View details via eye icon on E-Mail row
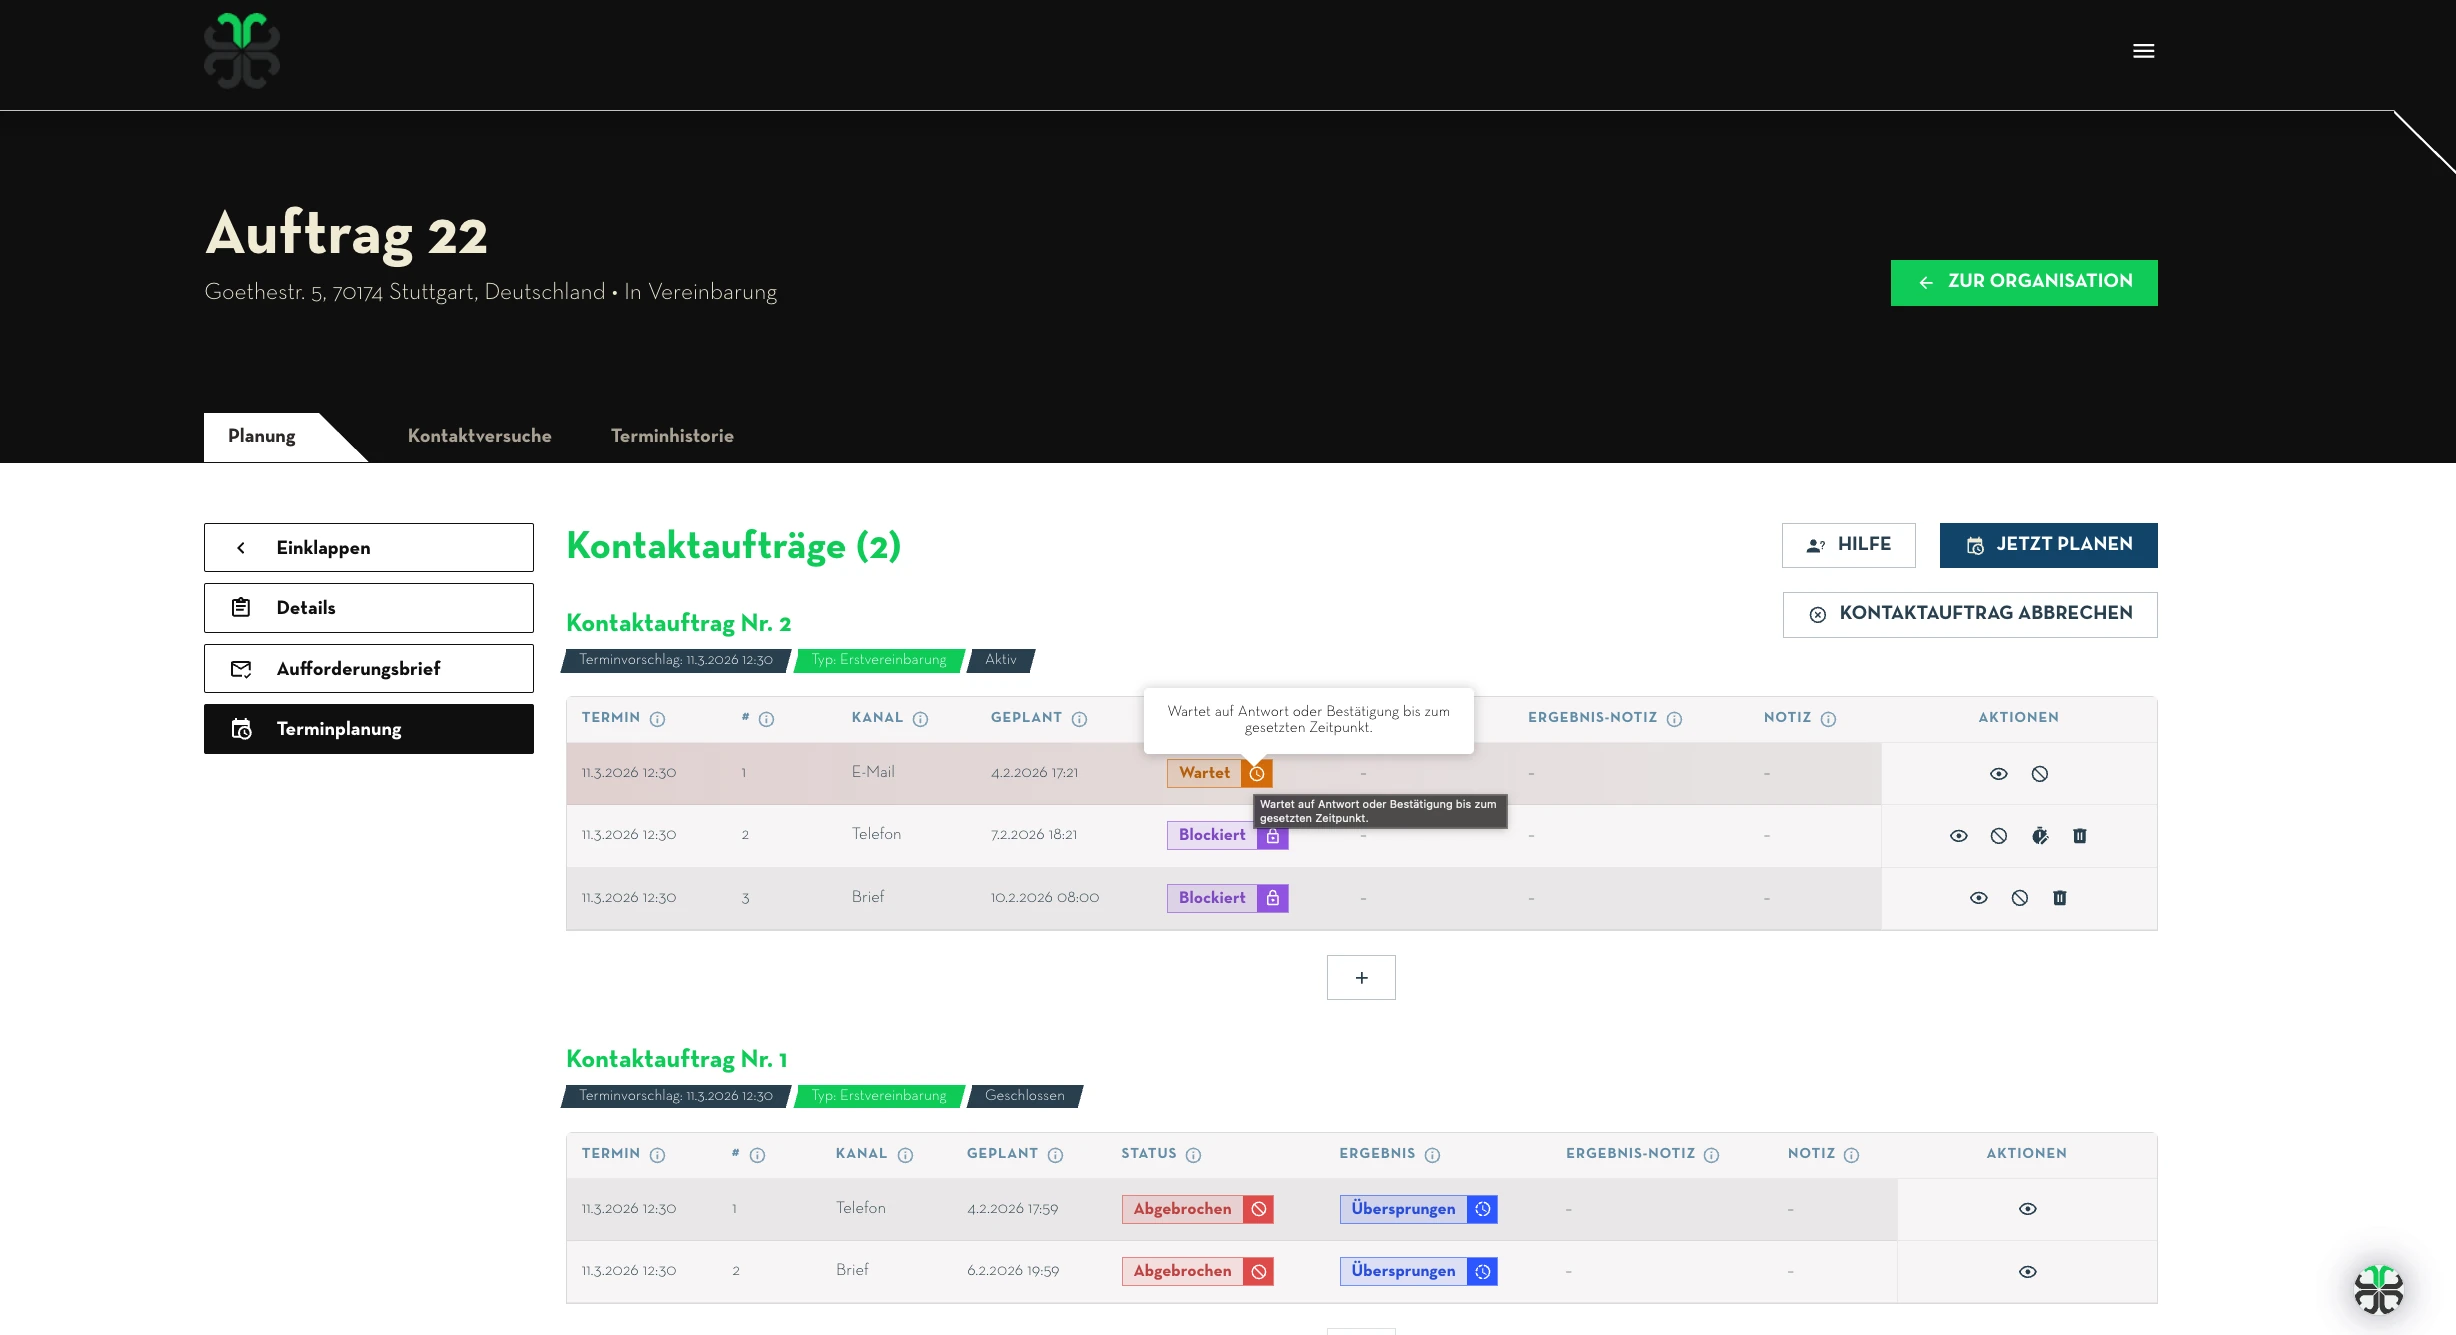 (1998, 773)
